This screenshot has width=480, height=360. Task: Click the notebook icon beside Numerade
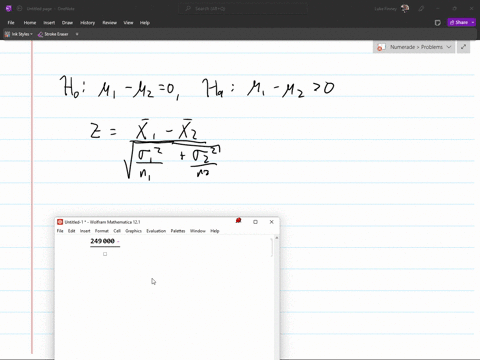pyautogui.click(x=381, y=47)
